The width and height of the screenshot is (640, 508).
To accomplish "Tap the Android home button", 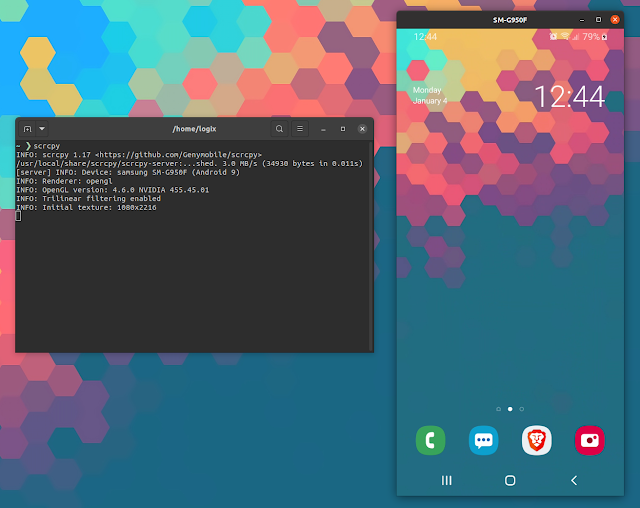I will point(510,480).
